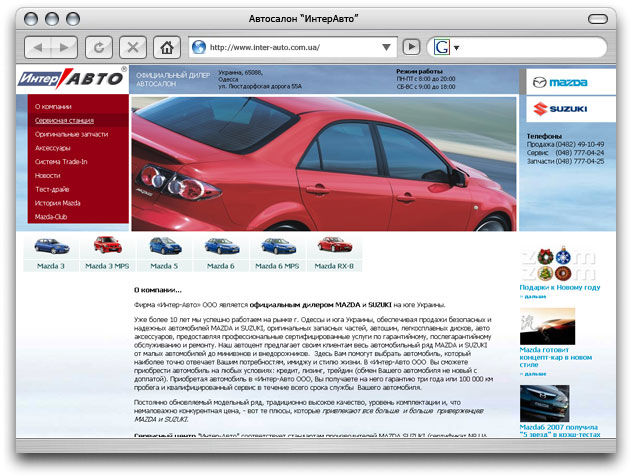Image resolution: width=632 pixels, height=476 pixels.
Task: Click the Google search engine icon
Action: click(x=441, y=47)
